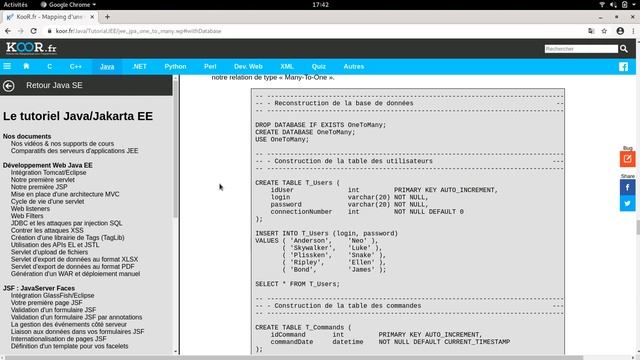Viewport: 640px width, 360px height.
Task: Open the Chrome three-dot menu
Action: click(x=633, y=31)
